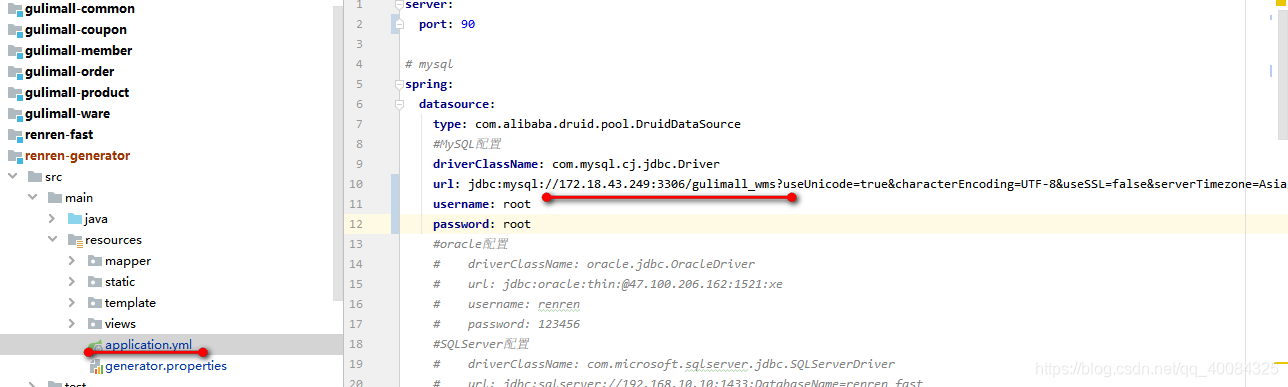This screenshot has width=1288, height=387.
Task: Click the password value root
Action: pos(517,224)
